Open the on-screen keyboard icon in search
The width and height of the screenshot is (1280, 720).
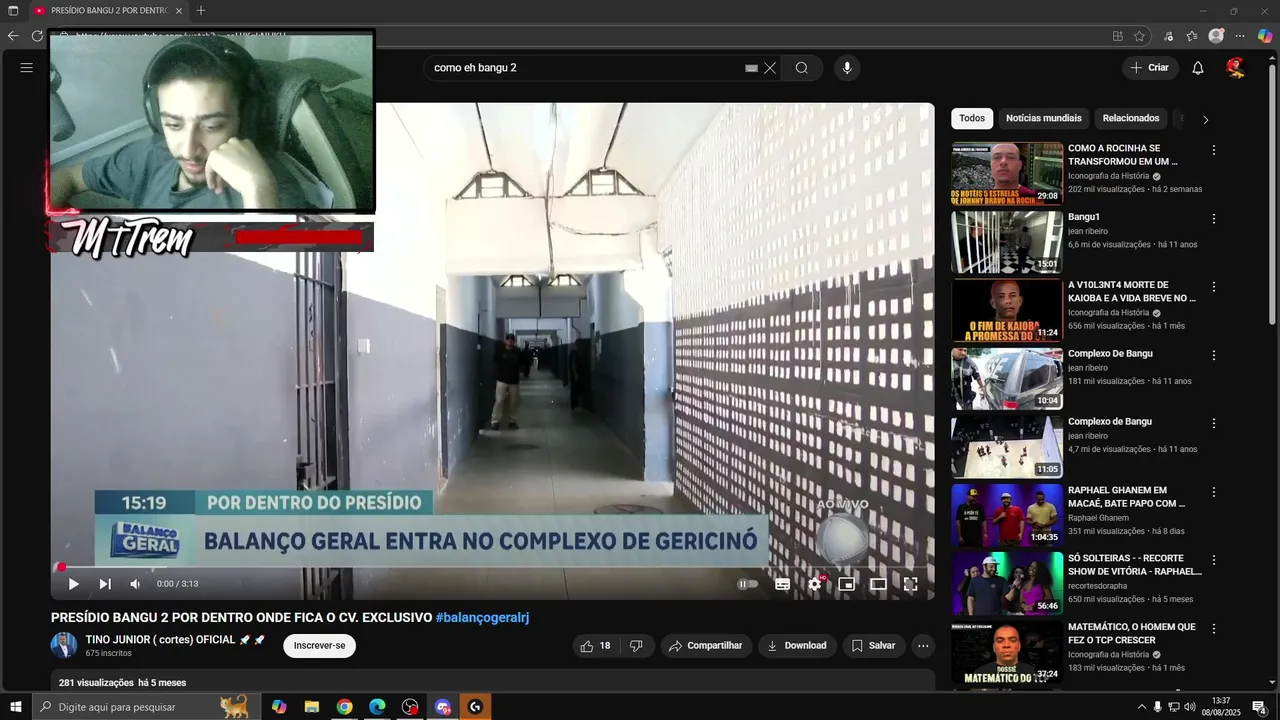751,68
